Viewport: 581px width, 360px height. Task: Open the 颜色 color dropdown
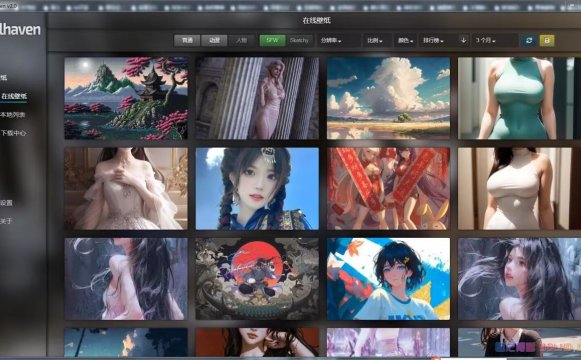coord(405,40)
